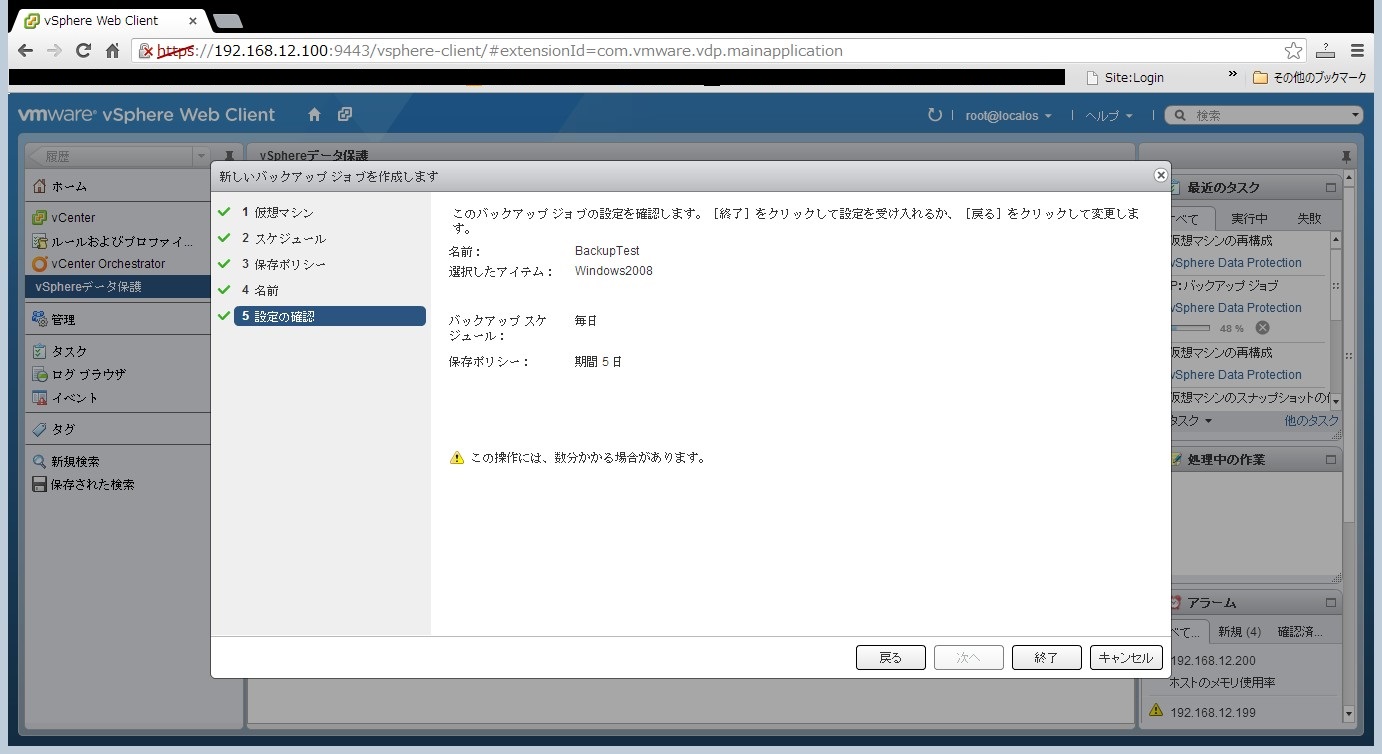Click 他のタスク link
1382x754 pixels.
[x=1311, y=421]
